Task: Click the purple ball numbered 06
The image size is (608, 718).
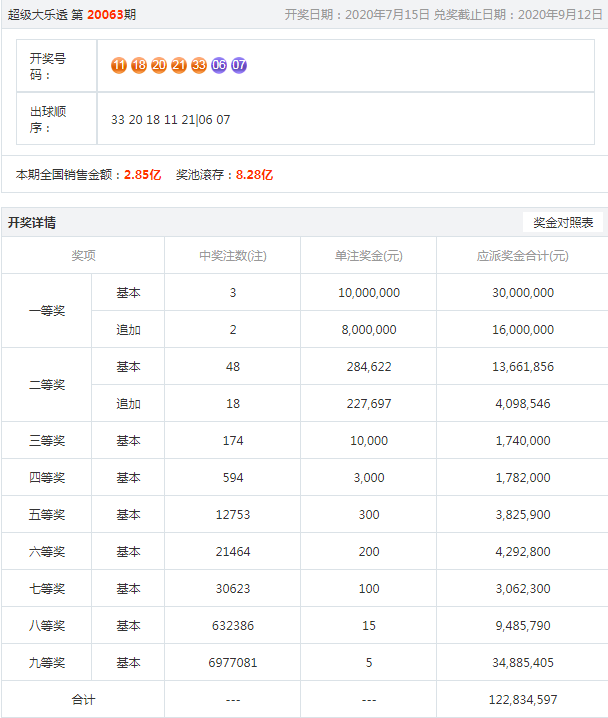Action: point(219,65)
